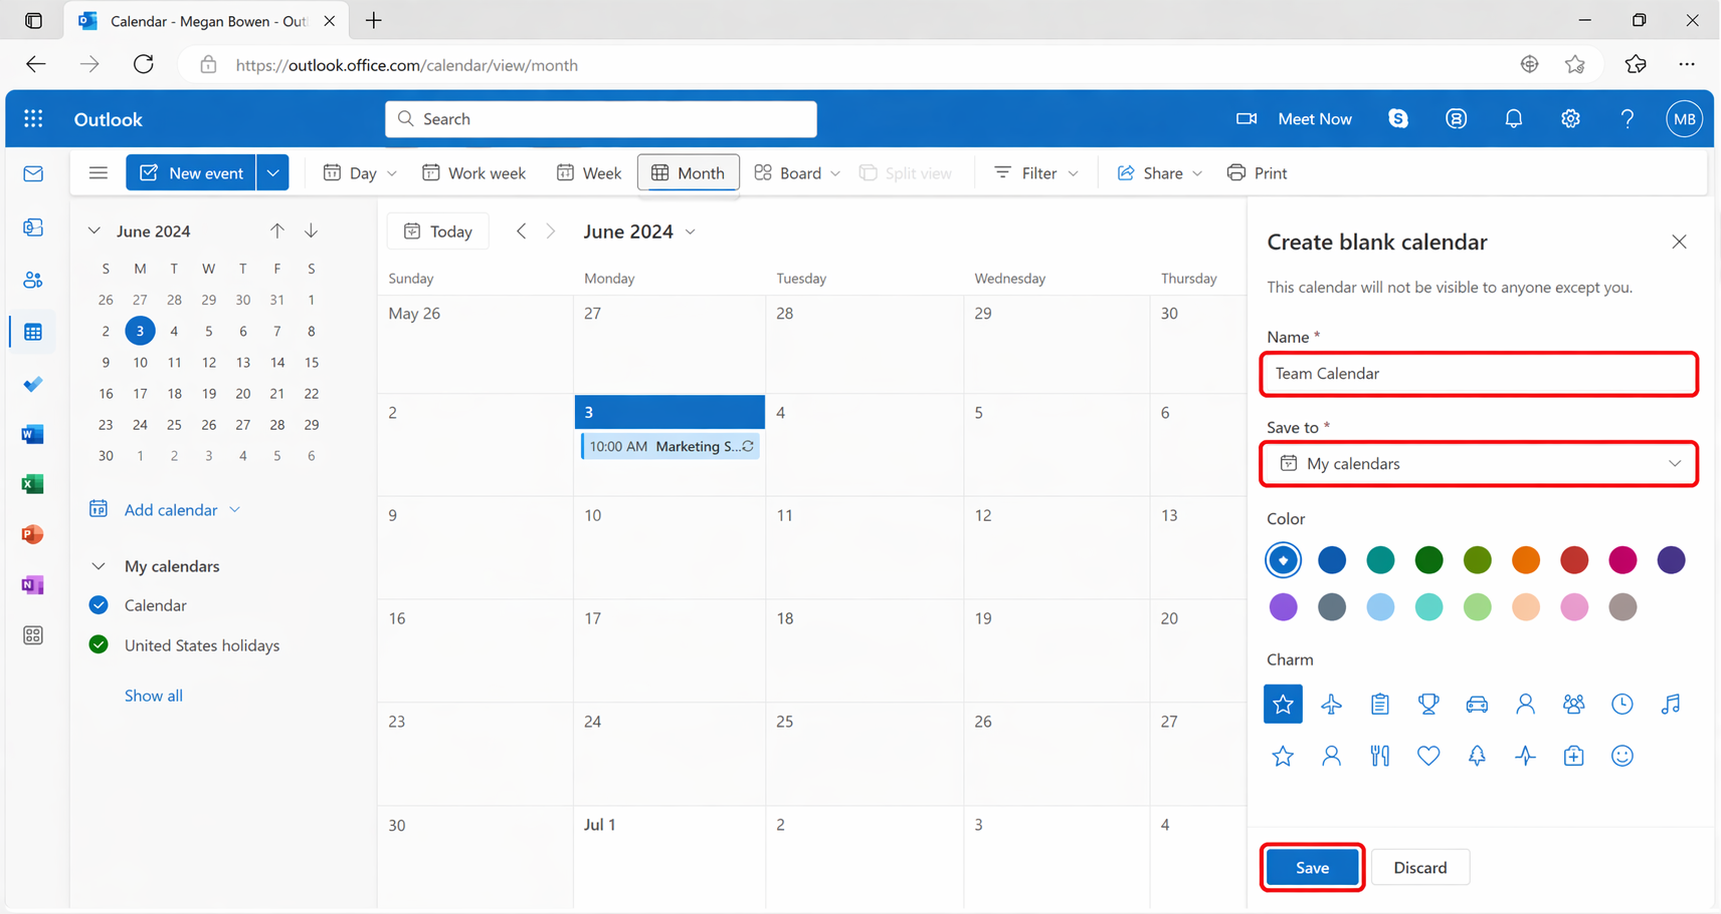Screen dimensions: 1721x914
Task: Uncheck the Calendar checkbox
Action: [98, 605]
